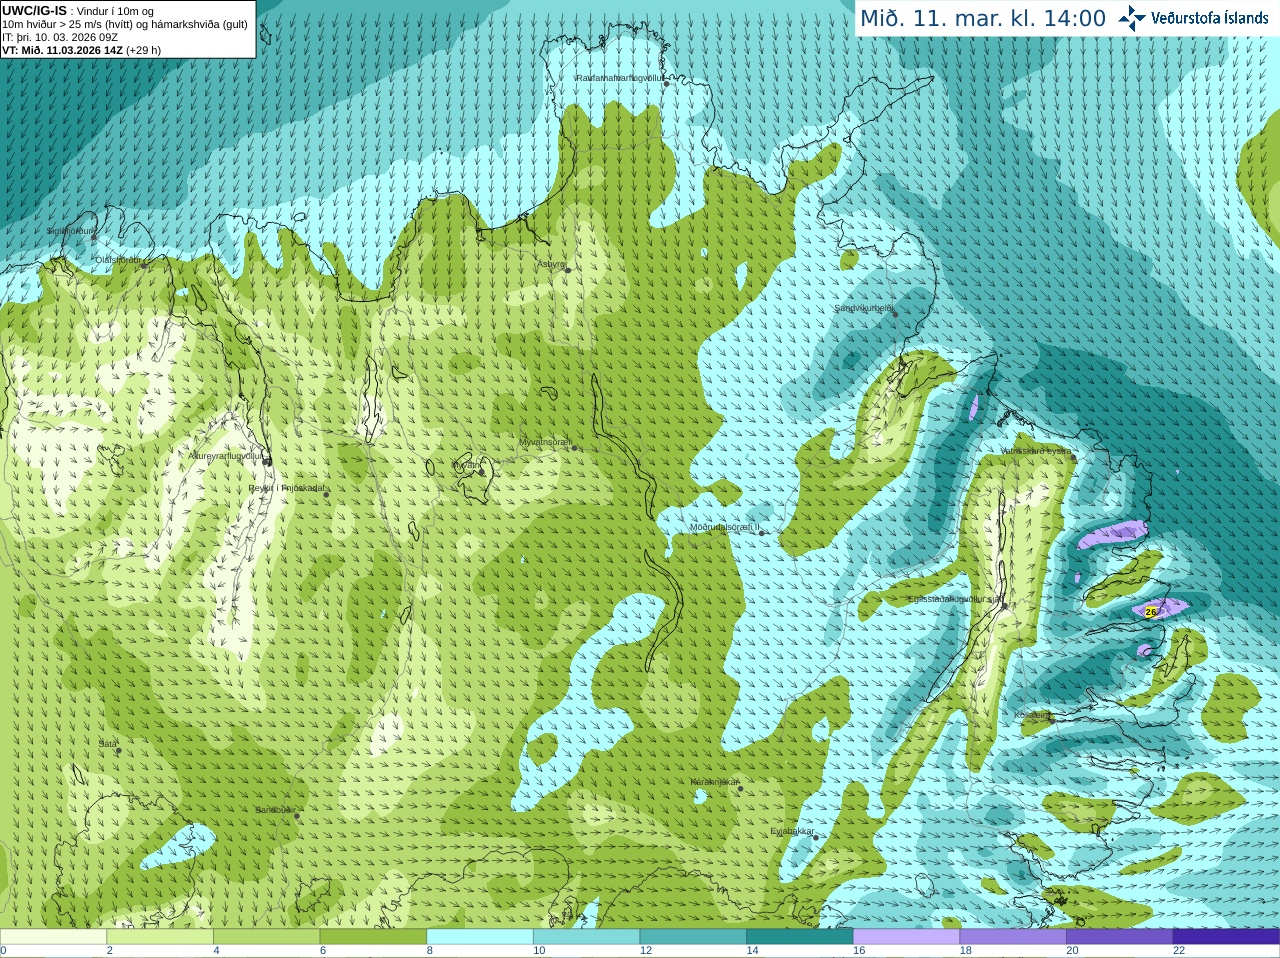Select the Sandvíkurheiði station marker
Viewport: 1280px width, 958px height.
[896, 314]
